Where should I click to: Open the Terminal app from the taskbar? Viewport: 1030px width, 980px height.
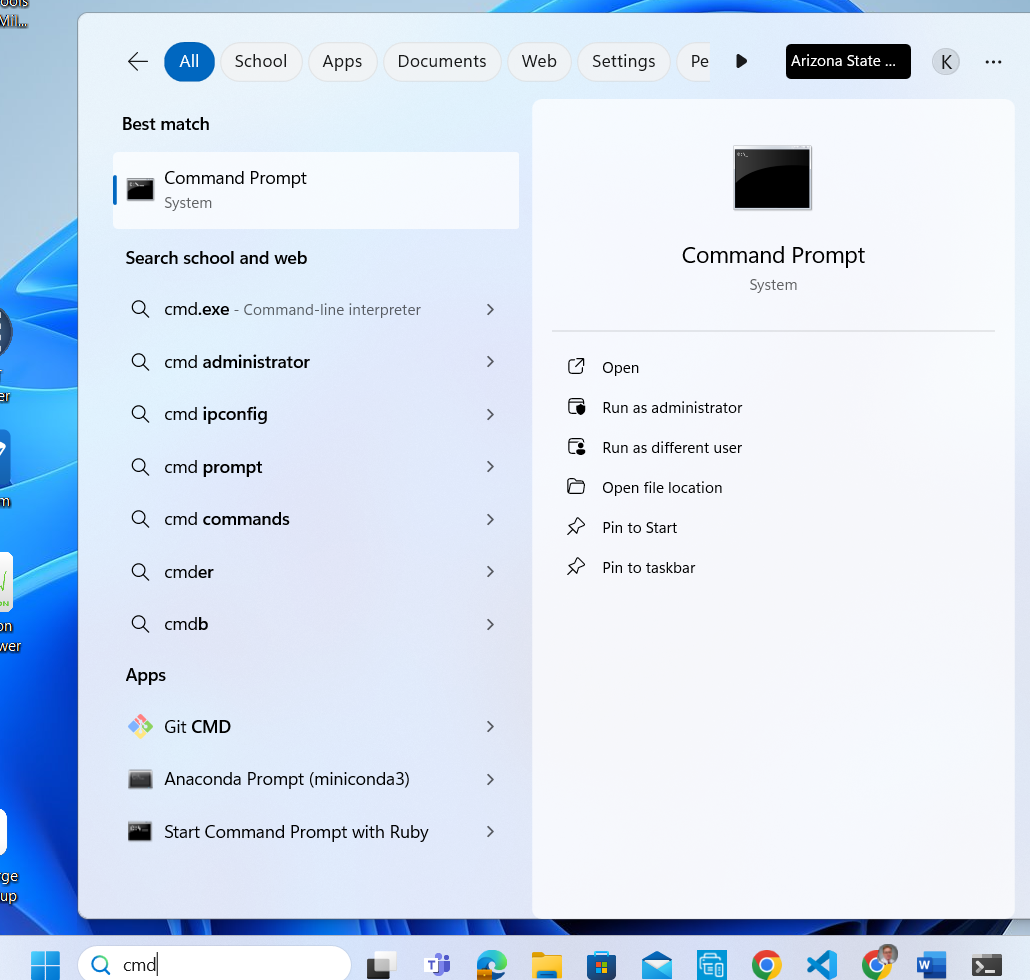pos(987,965)
